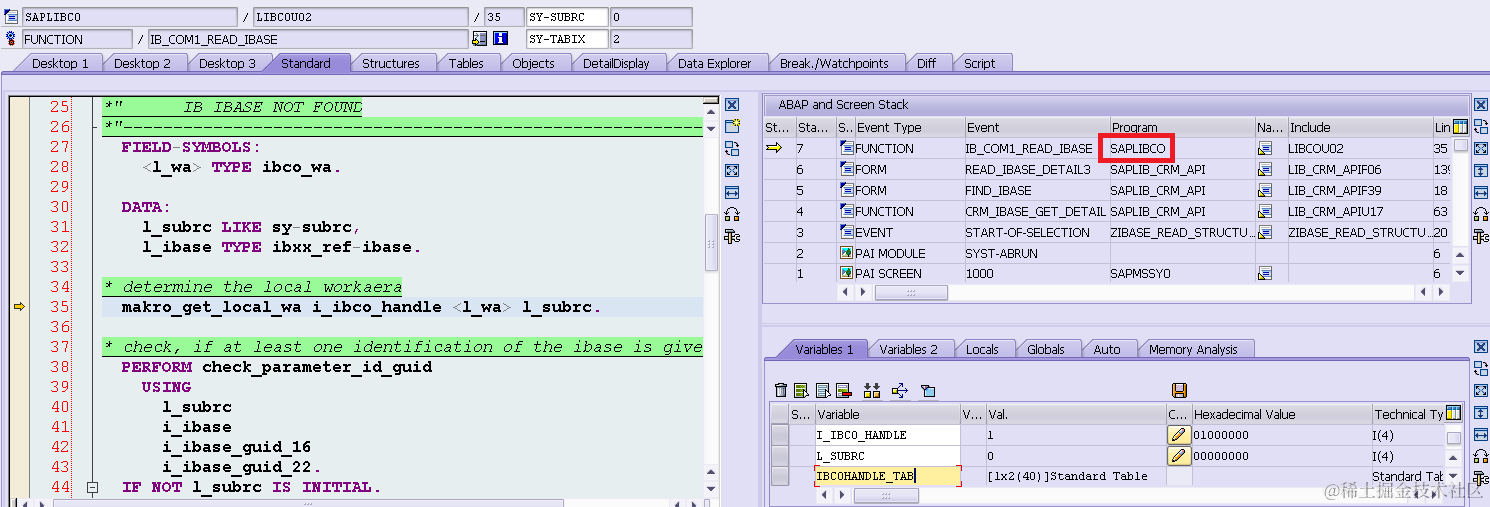Screen dimensions: 1490x507
Task: Click navigation icon in READ_IBASE_DETAIL3 stack row
Action: tap(1265, 169)
